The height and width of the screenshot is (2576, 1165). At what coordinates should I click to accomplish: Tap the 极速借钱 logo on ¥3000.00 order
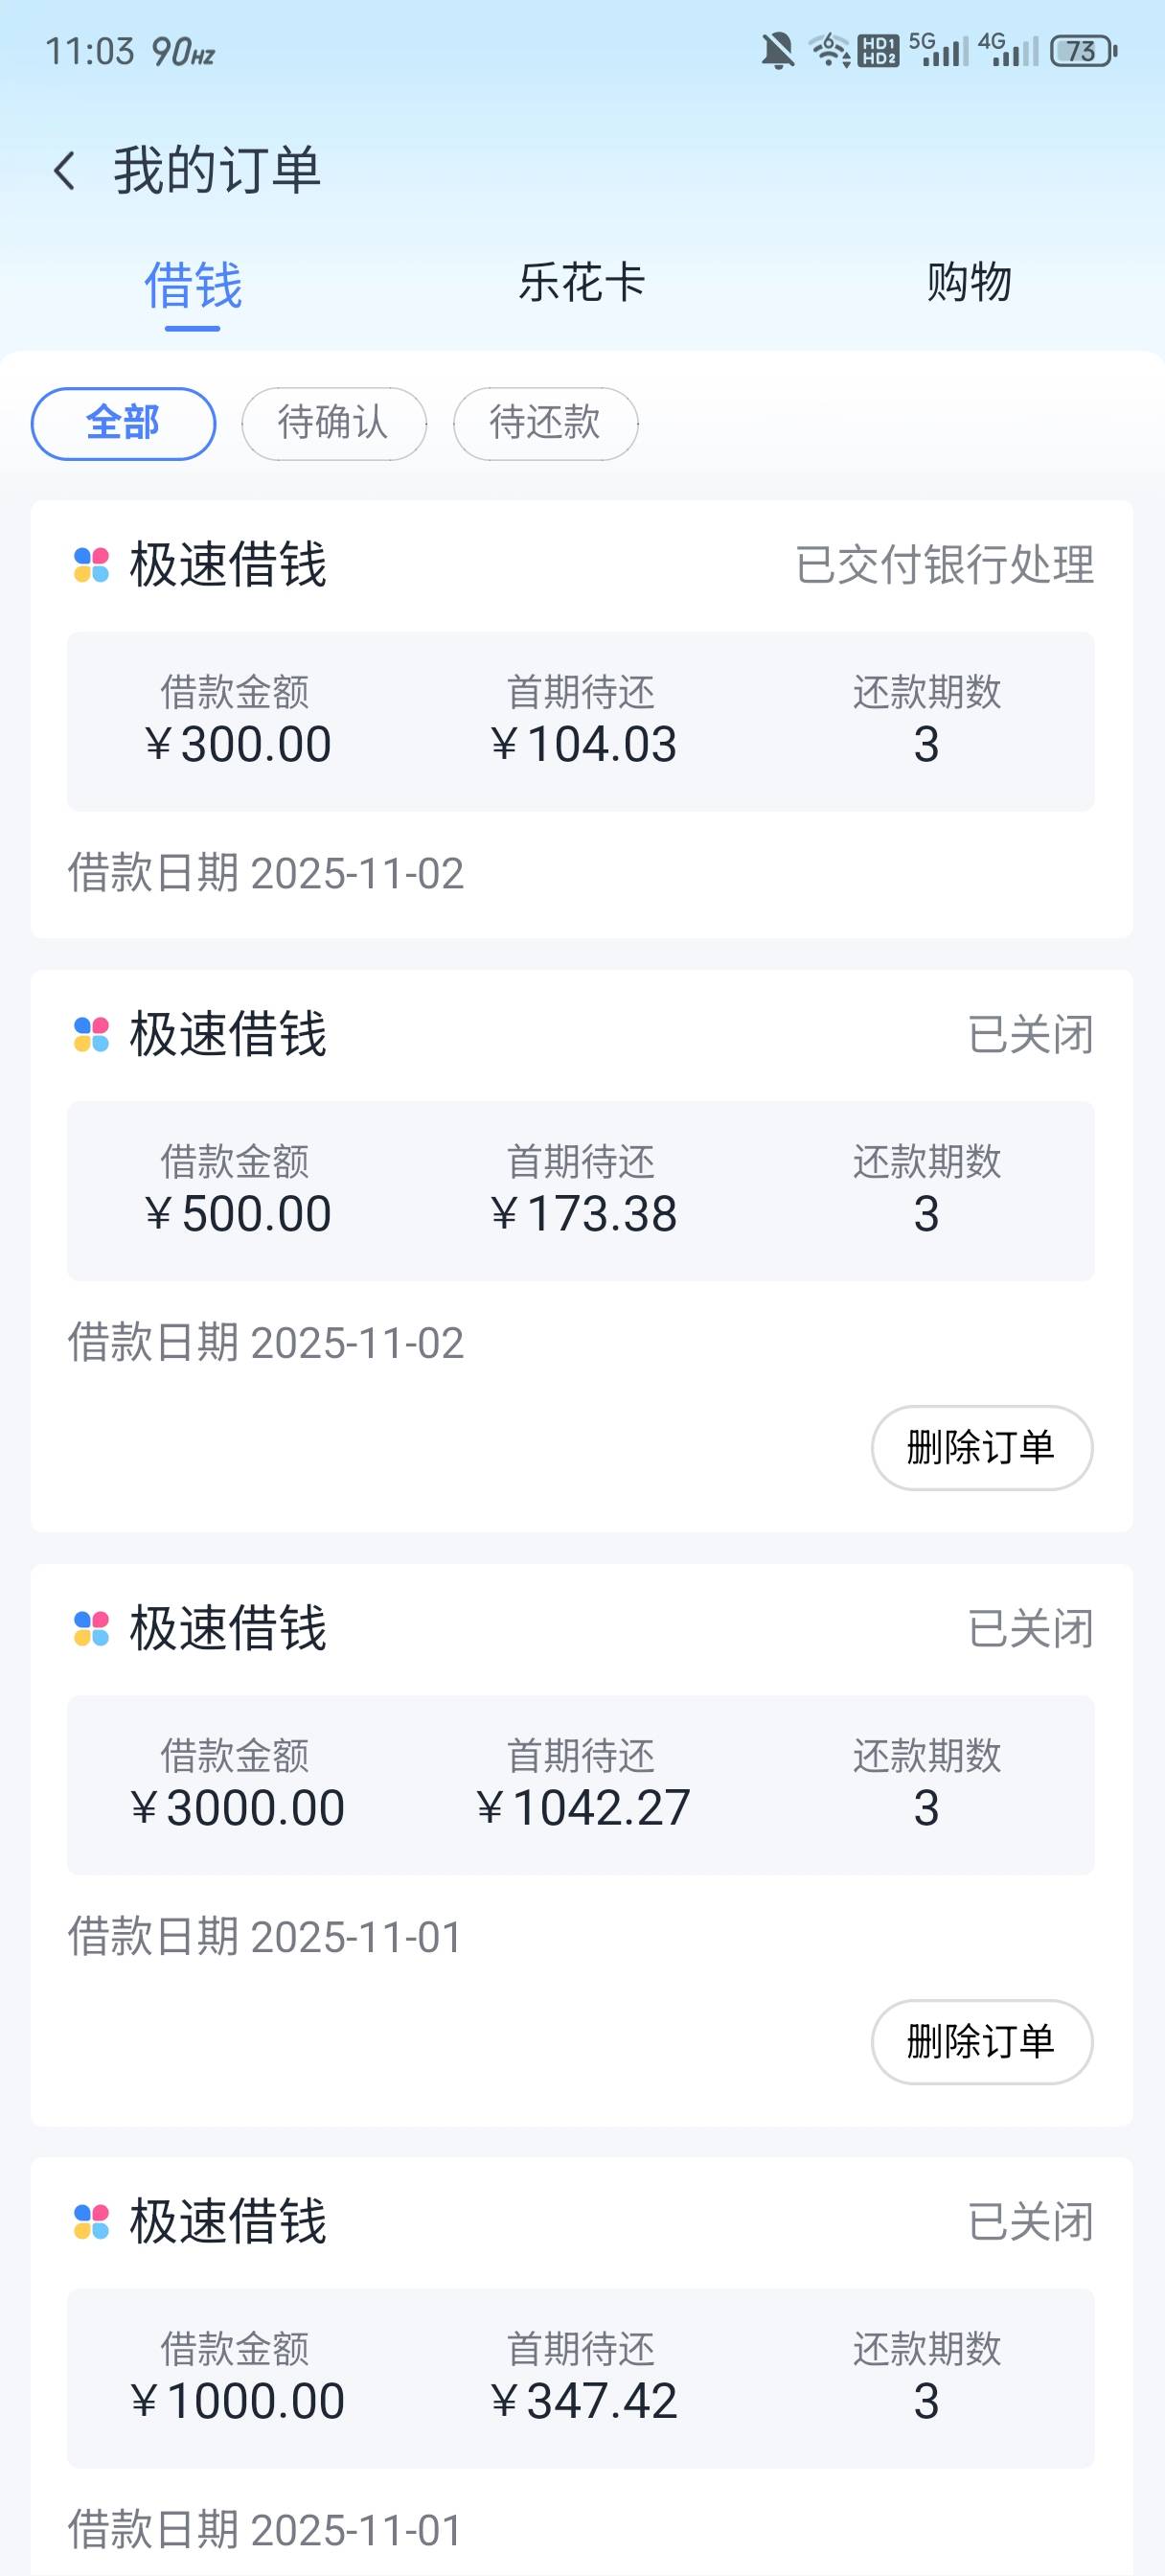(91, 1628)
